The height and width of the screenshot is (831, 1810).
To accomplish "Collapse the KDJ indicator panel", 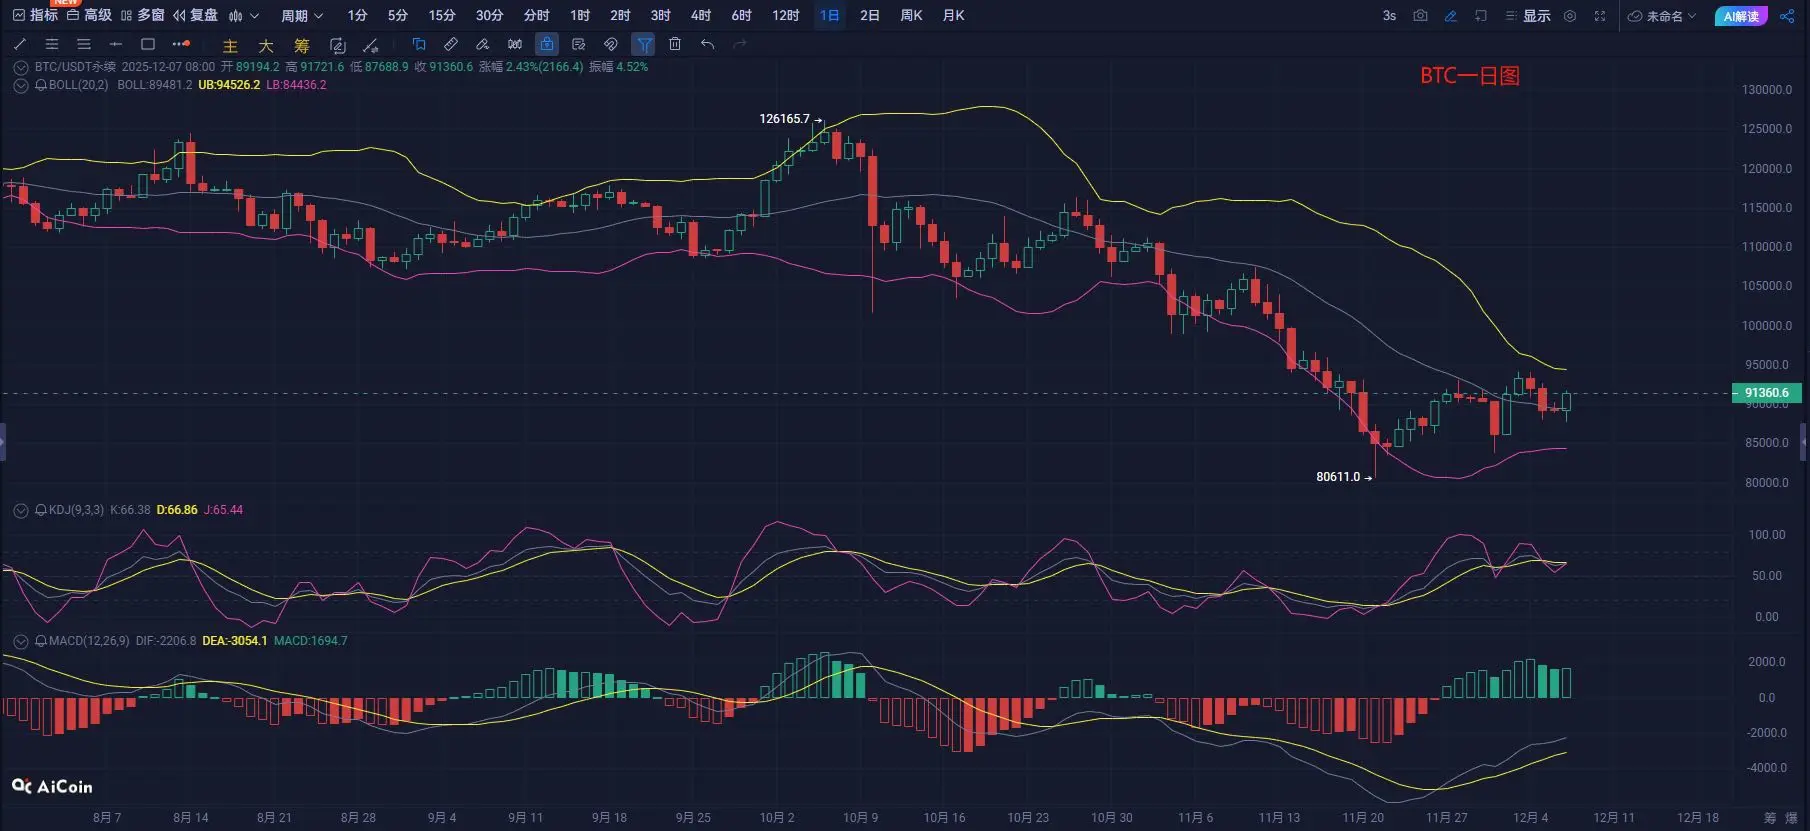I will coord(20,510).
